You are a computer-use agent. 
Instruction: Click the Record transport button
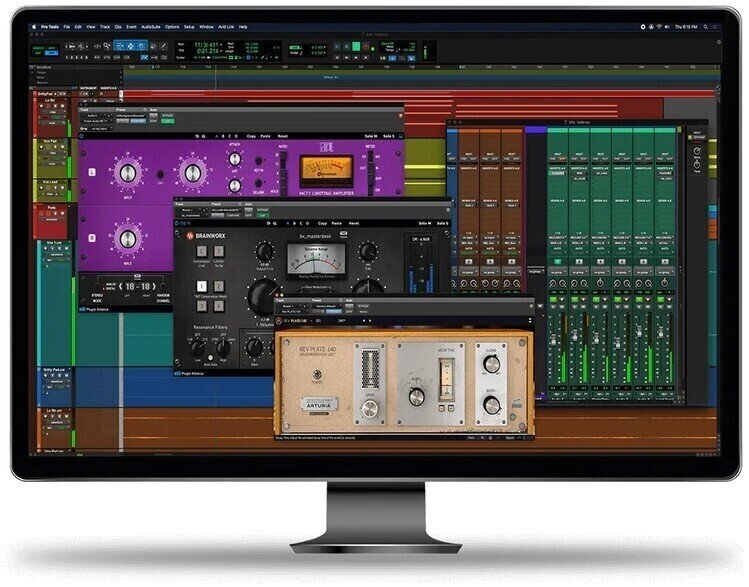366,47
